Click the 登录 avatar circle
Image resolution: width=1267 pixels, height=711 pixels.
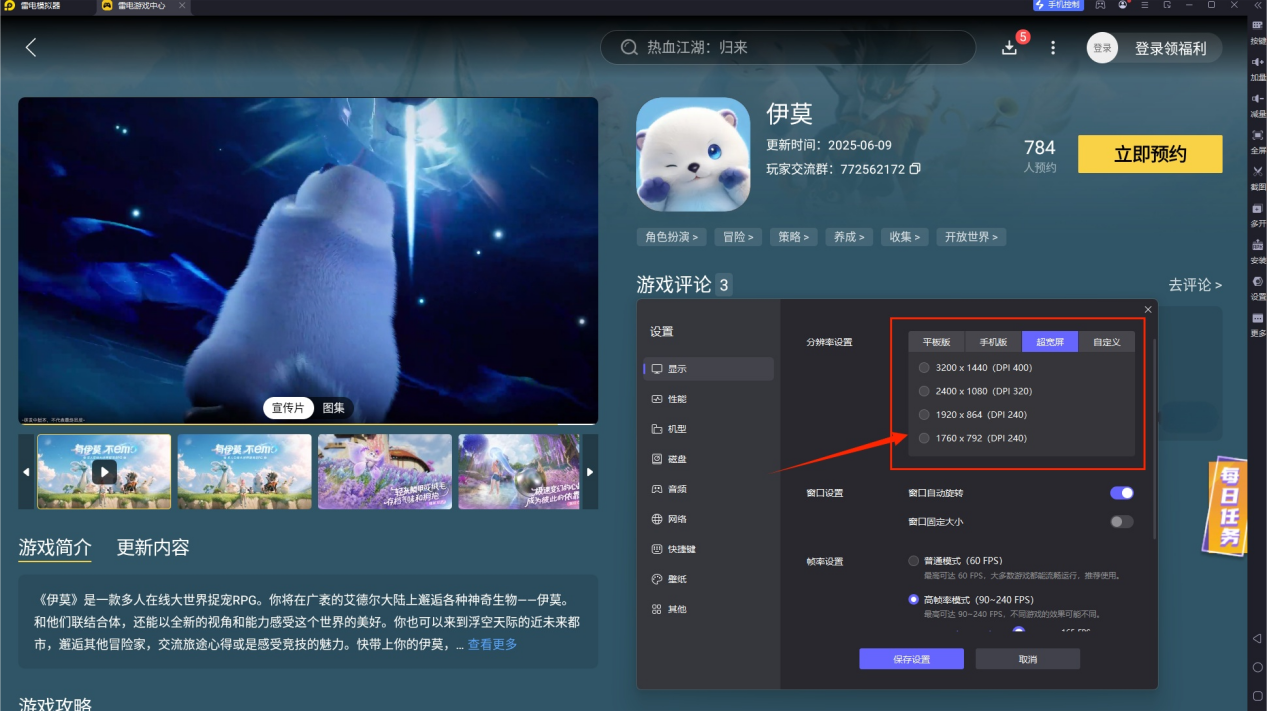(1102, 48)
